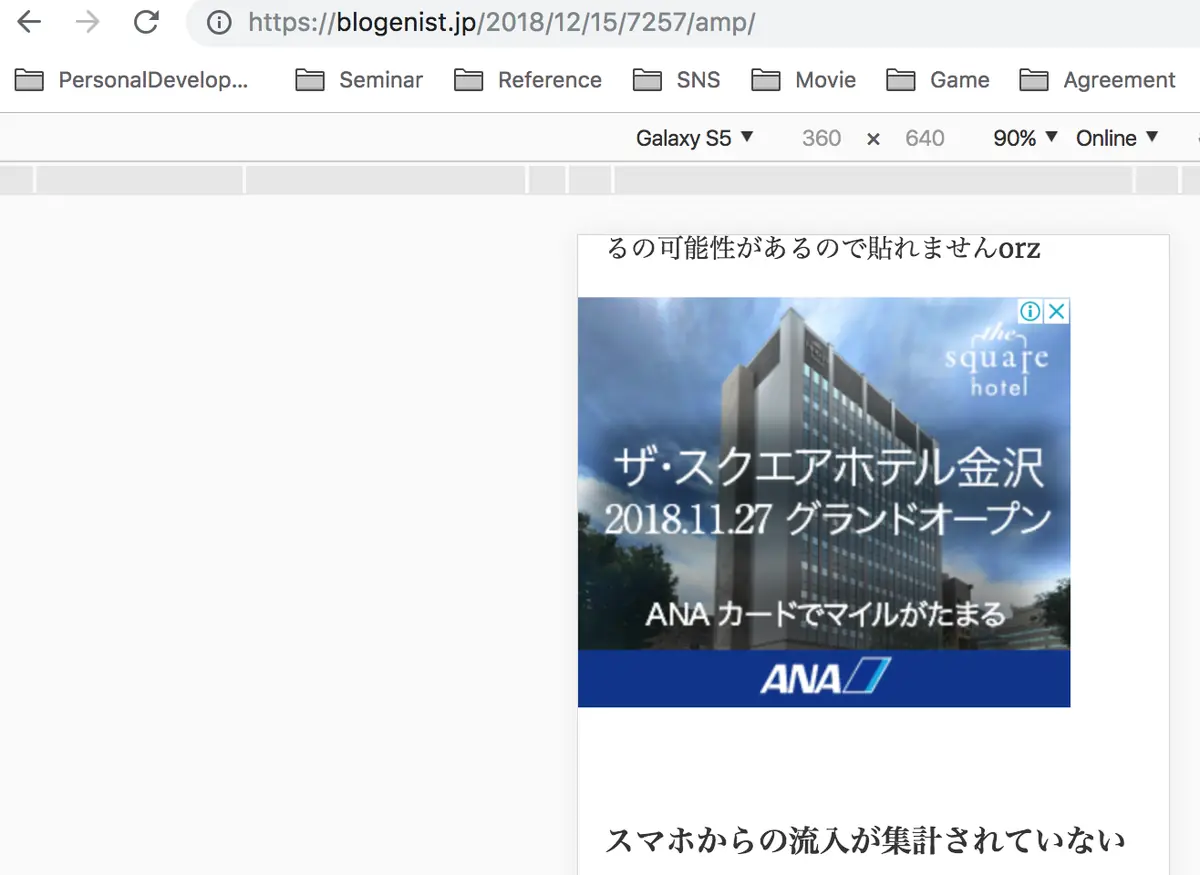1200x875 pixels.
Task: Go back to the previous page
Action: pos(29,22)
